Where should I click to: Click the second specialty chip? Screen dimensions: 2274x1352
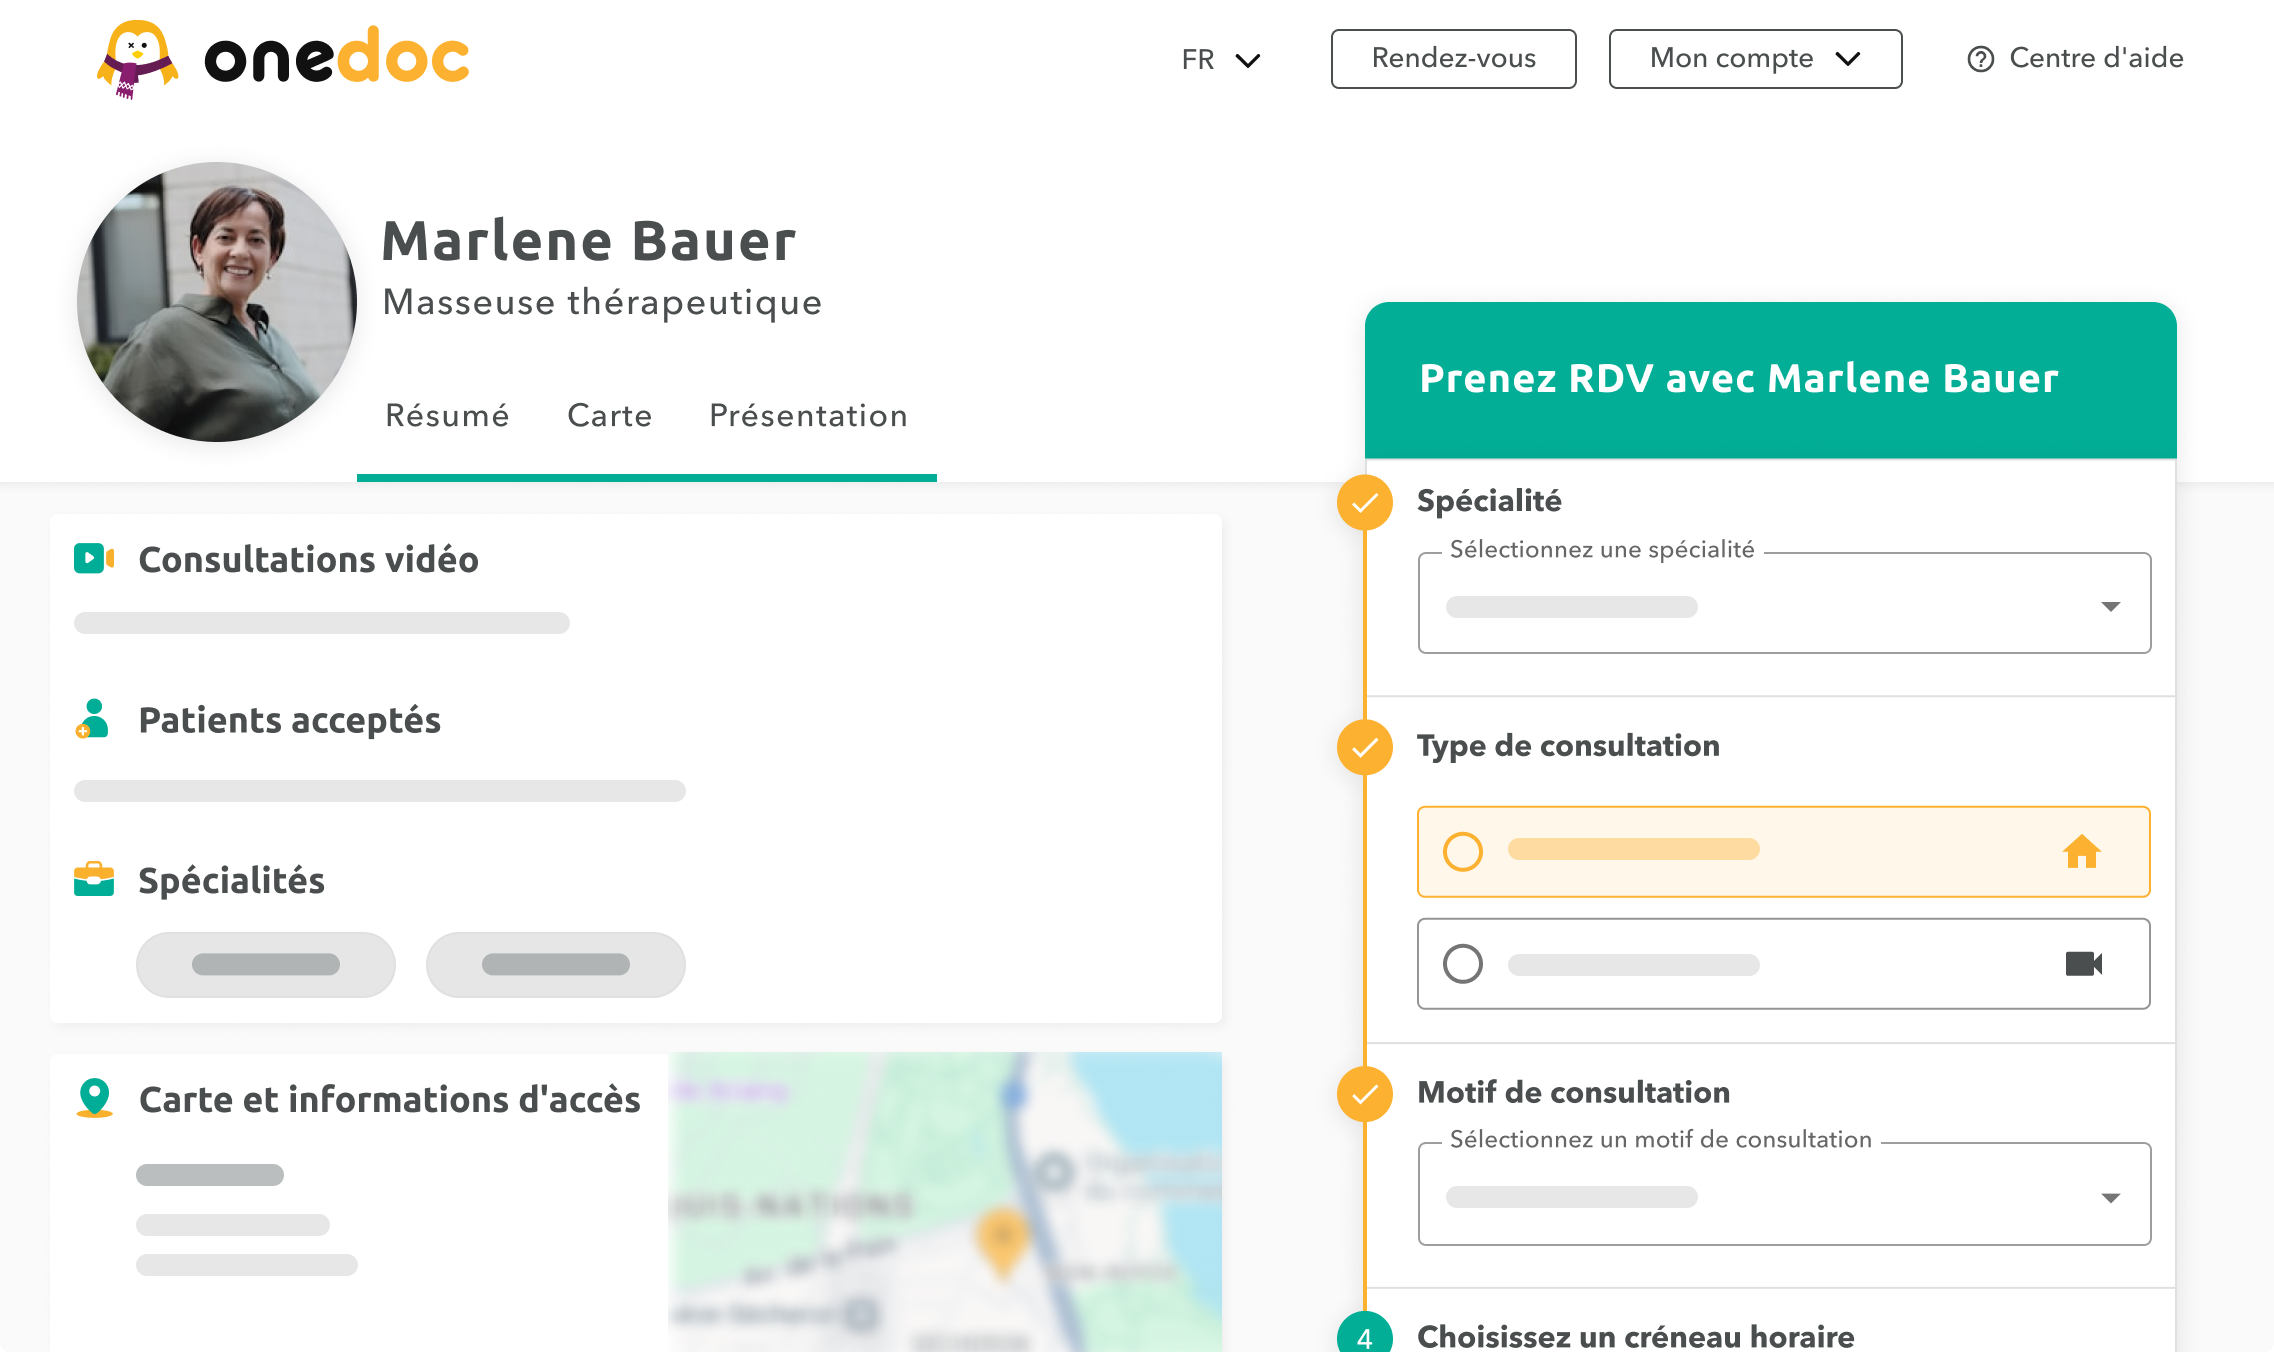(556, 965)
